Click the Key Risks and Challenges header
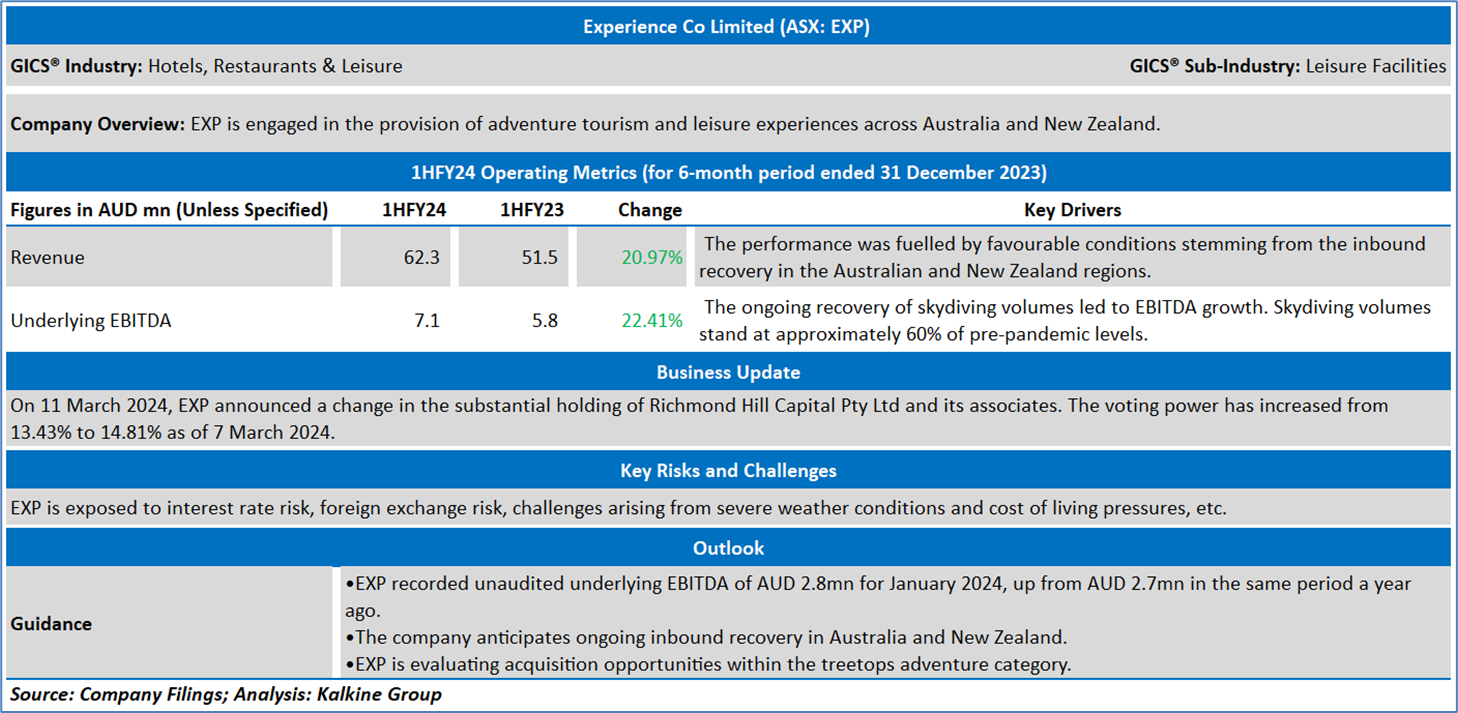The width and height of the screenshot is (1458, 713). 727,470
